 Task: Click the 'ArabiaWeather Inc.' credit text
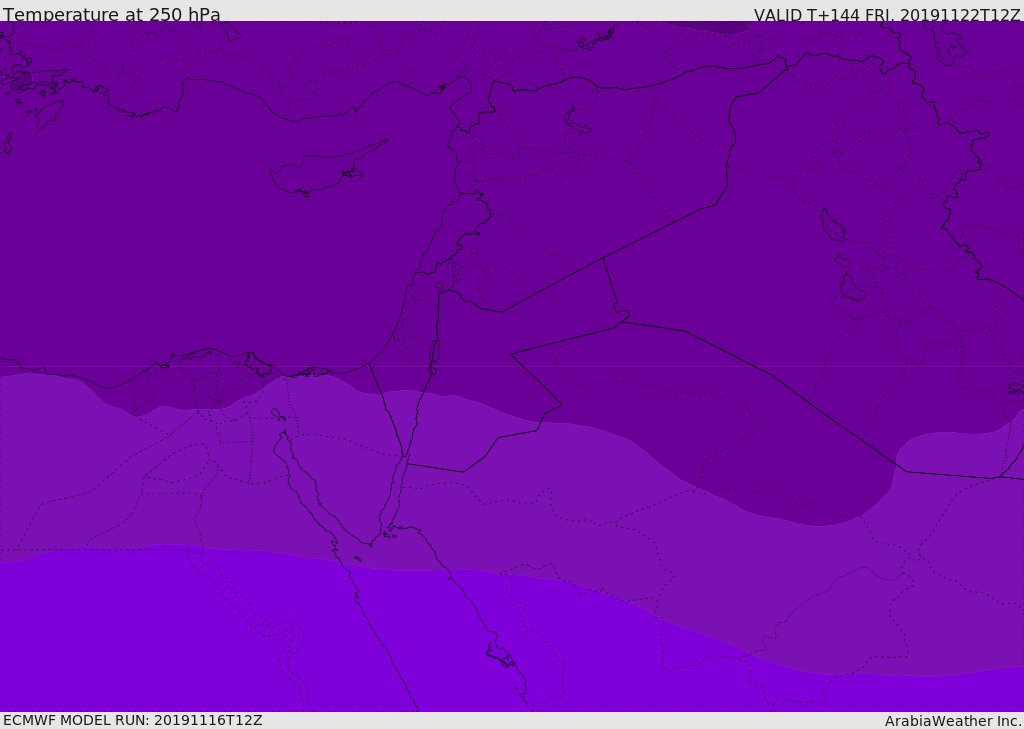click(x=953, y=721)
